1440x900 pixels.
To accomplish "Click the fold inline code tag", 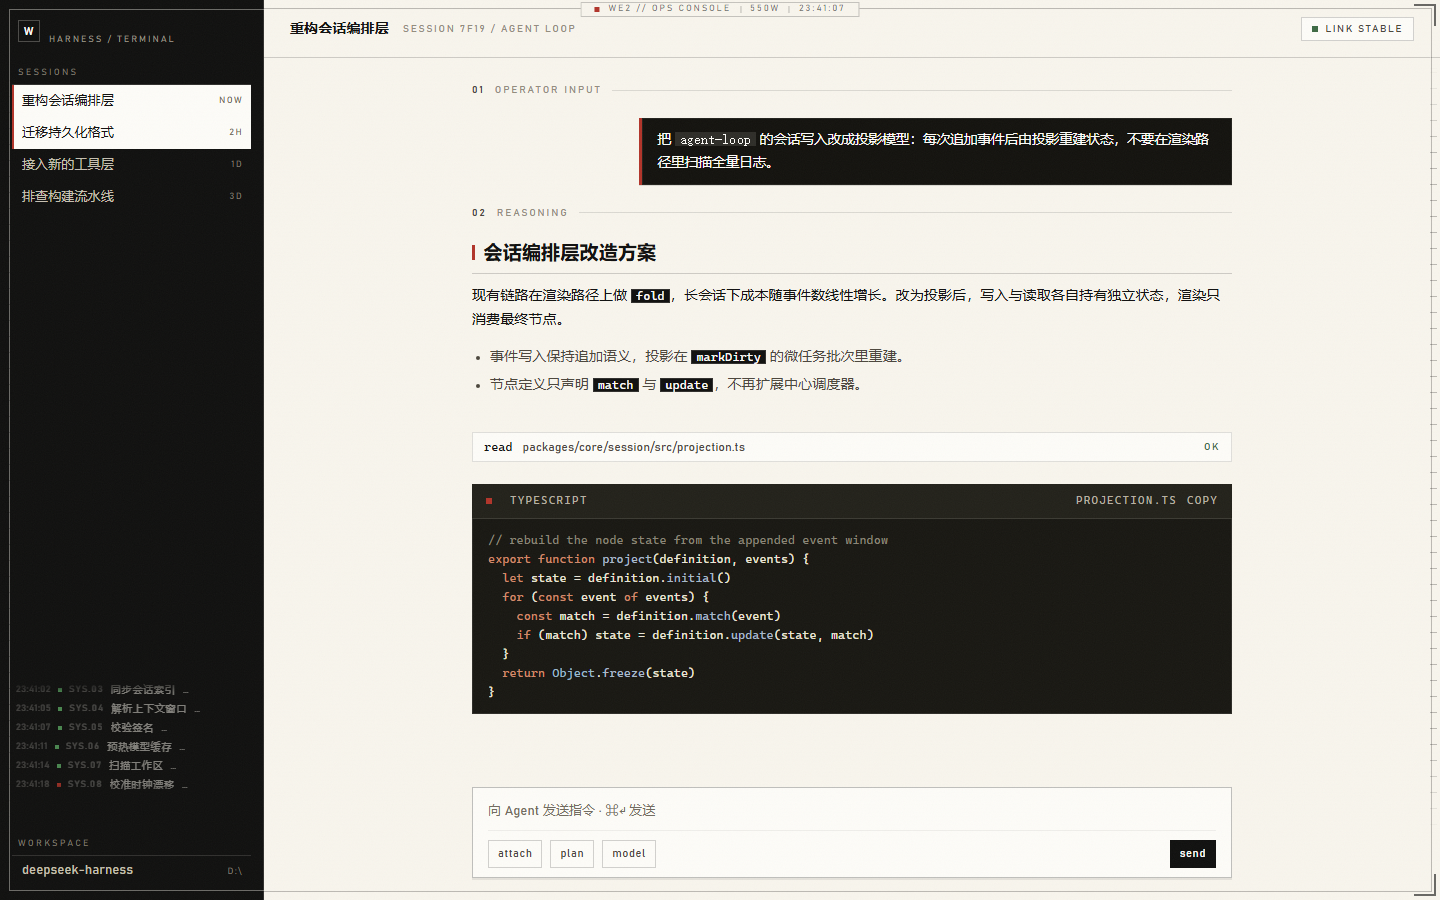I will coord(650,296).
